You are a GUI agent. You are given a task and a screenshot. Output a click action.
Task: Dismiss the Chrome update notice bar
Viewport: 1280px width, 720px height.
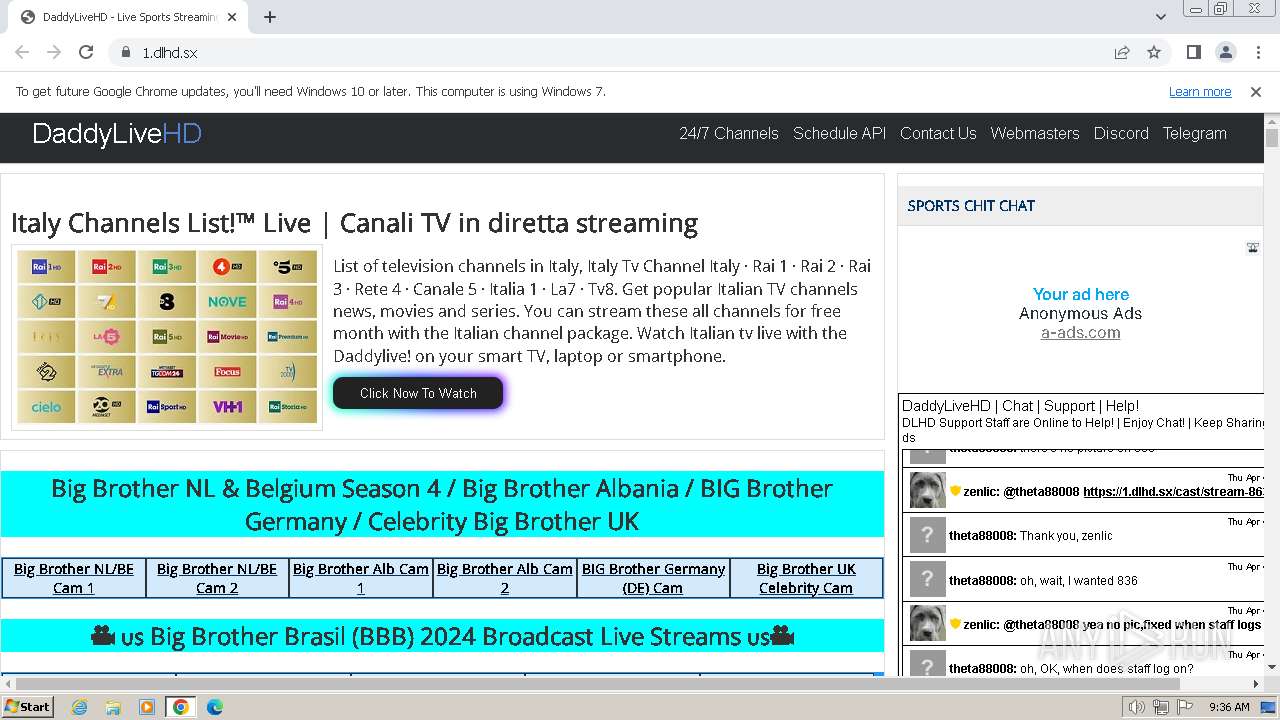pyautogui.click(x=1256, y=92)
